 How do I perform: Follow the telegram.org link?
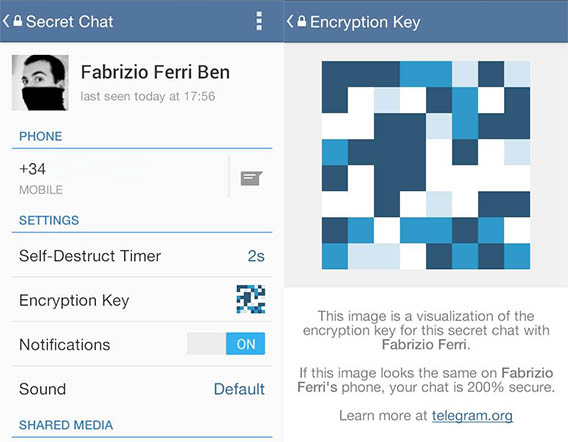point(472,416)
